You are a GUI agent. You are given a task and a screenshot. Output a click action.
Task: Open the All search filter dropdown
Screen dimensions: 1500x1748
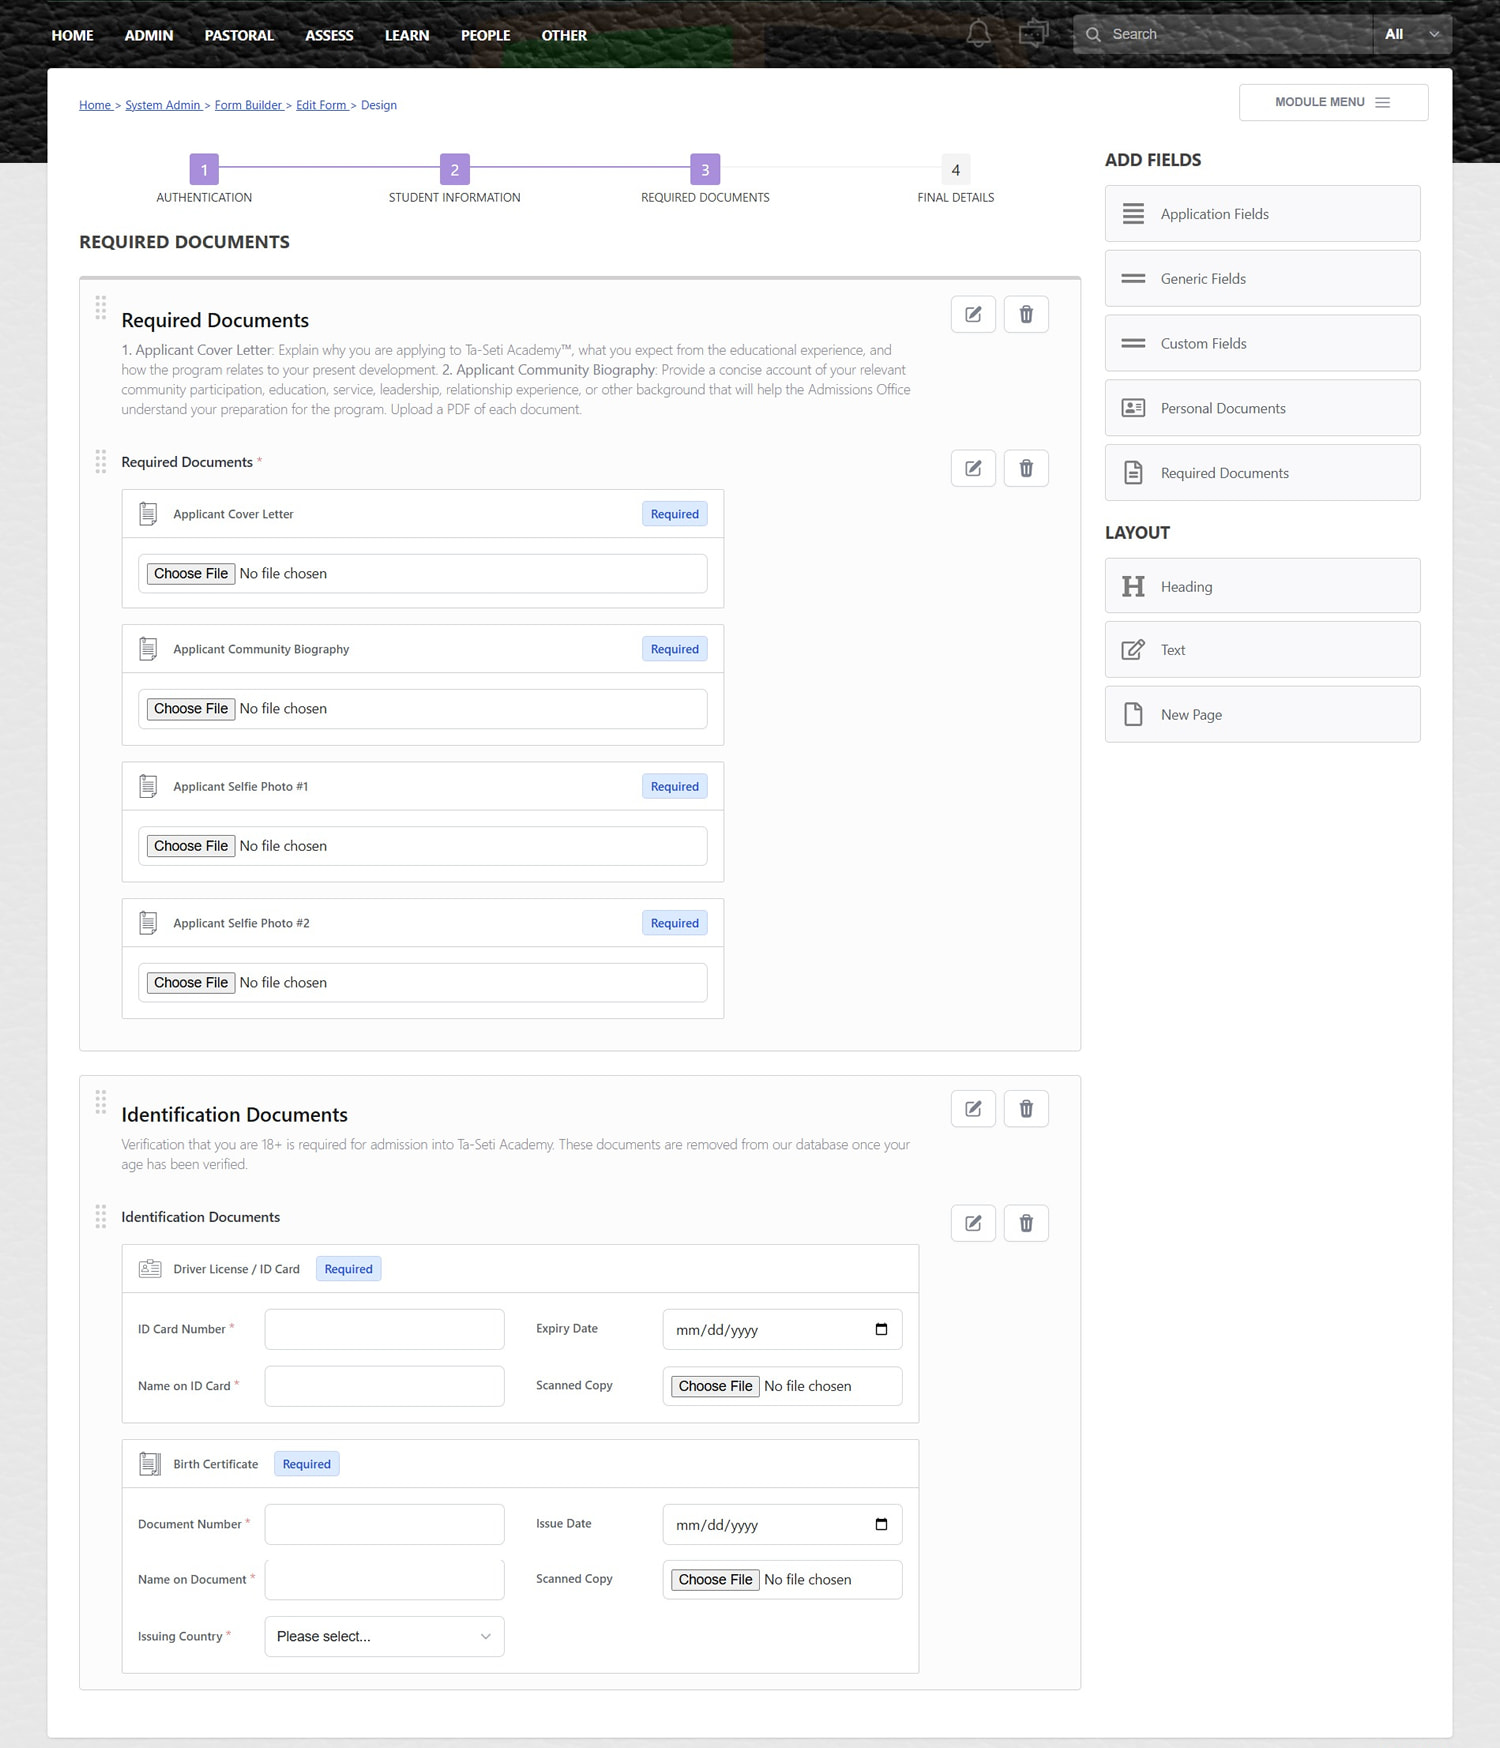(1412, 34)
